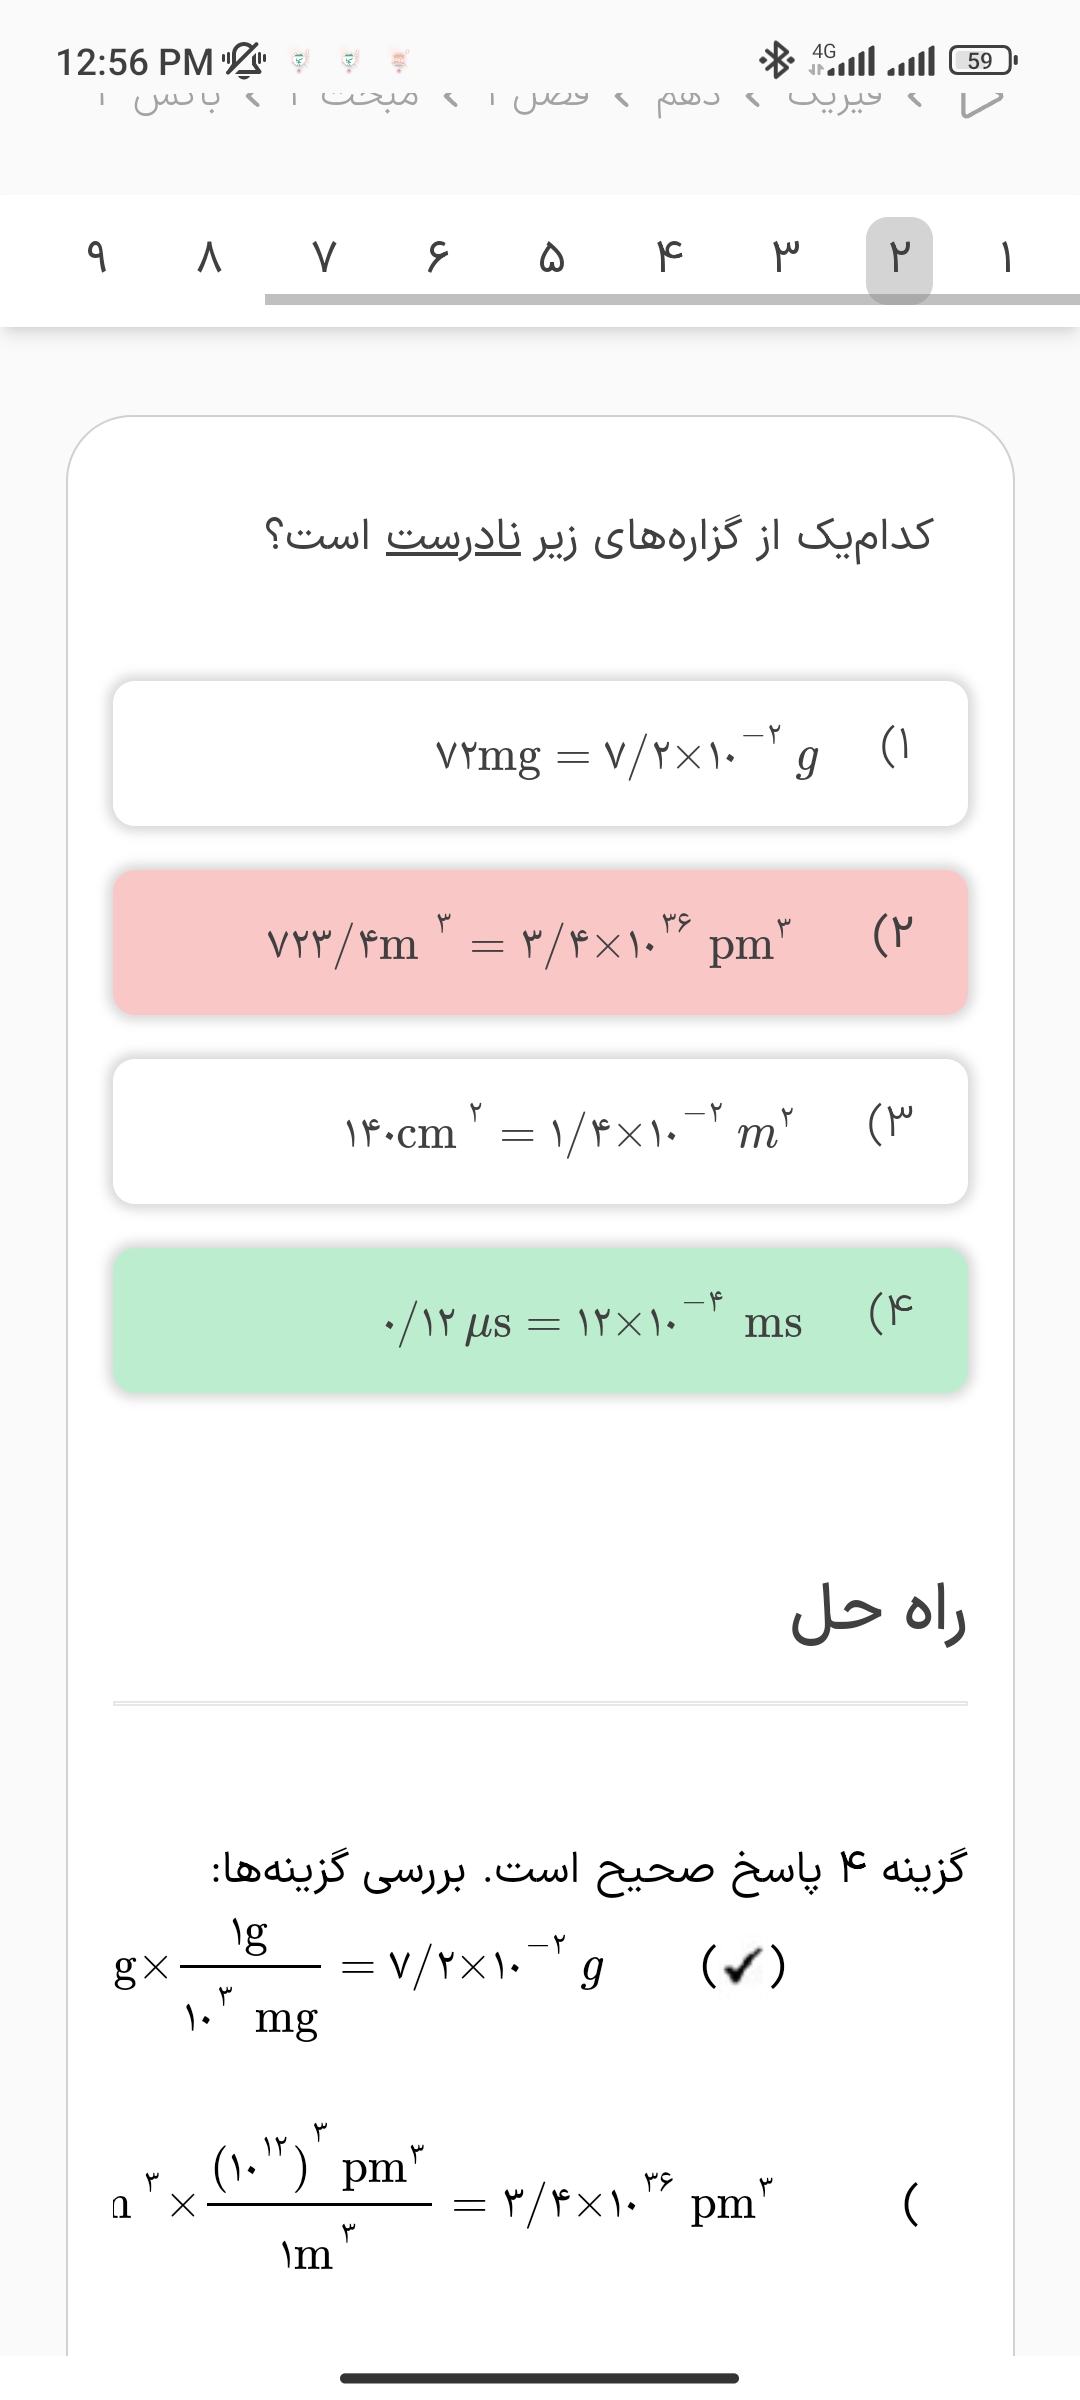Open question ۹ tab
The height and width of the screenshot is (2400, 1080).
[x=96, y=260]
